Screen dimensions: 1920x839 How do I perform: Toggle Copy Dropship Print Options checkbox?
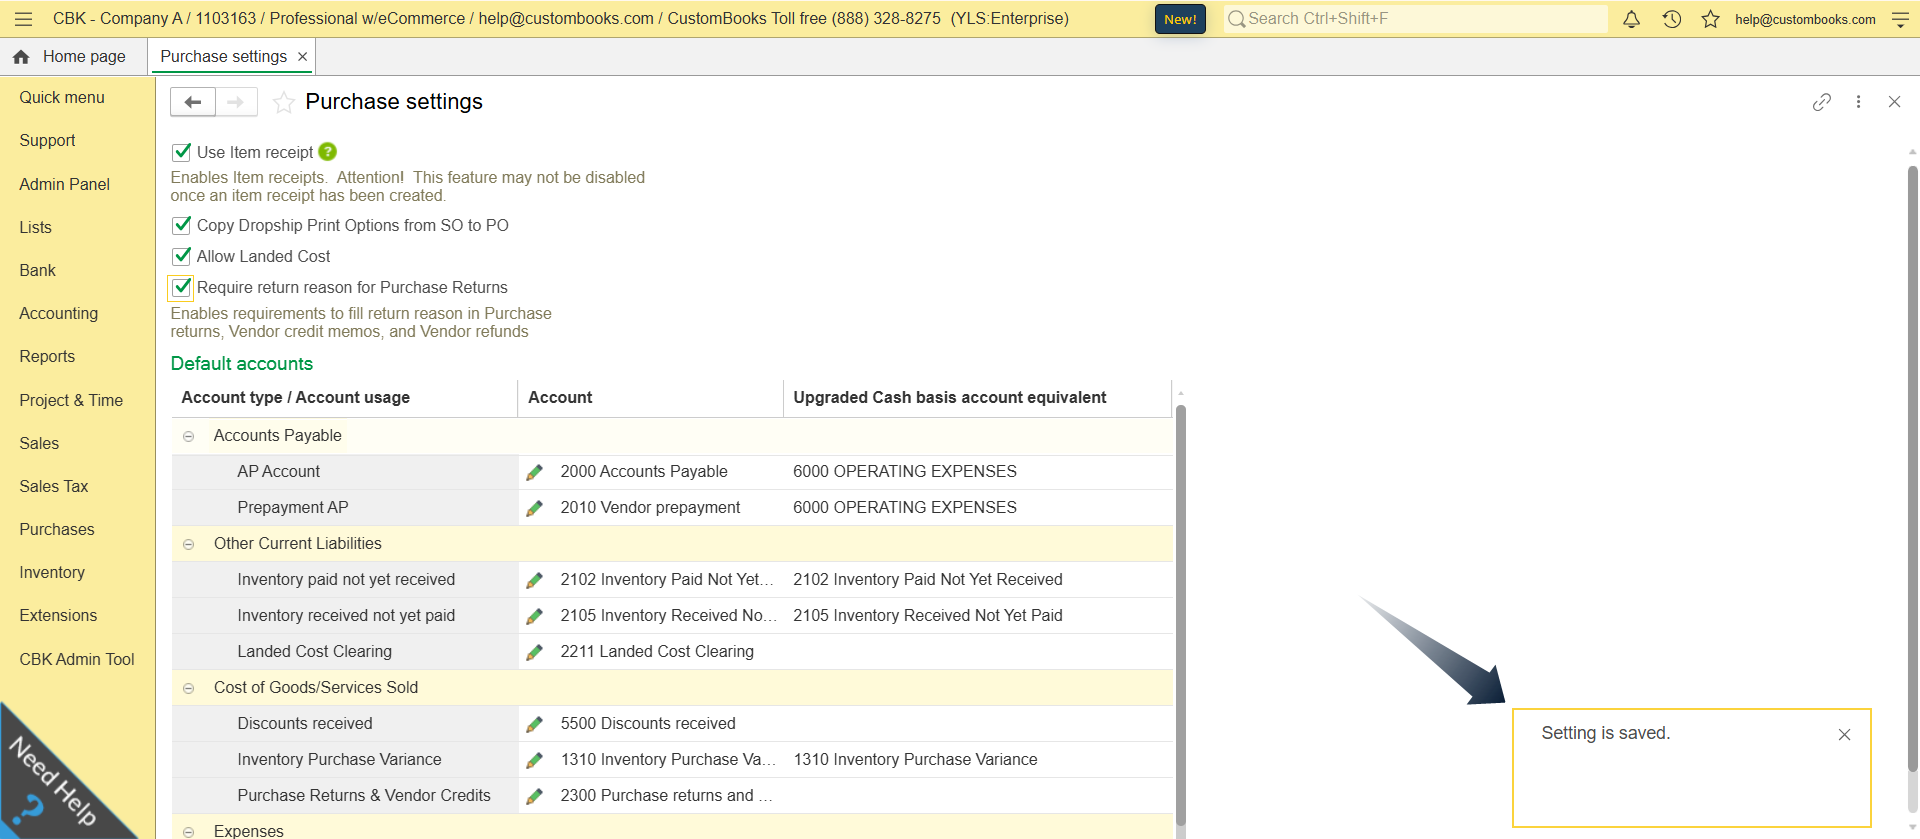pyautogui.click(x=182, y=225)
